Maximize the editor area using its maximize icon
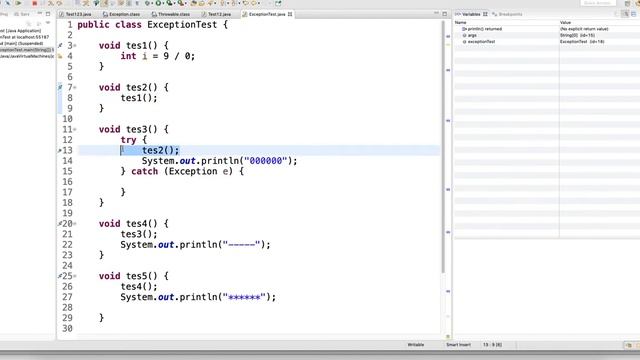The image size is (640, 360). pyautogui.click(x=444, y=14)
